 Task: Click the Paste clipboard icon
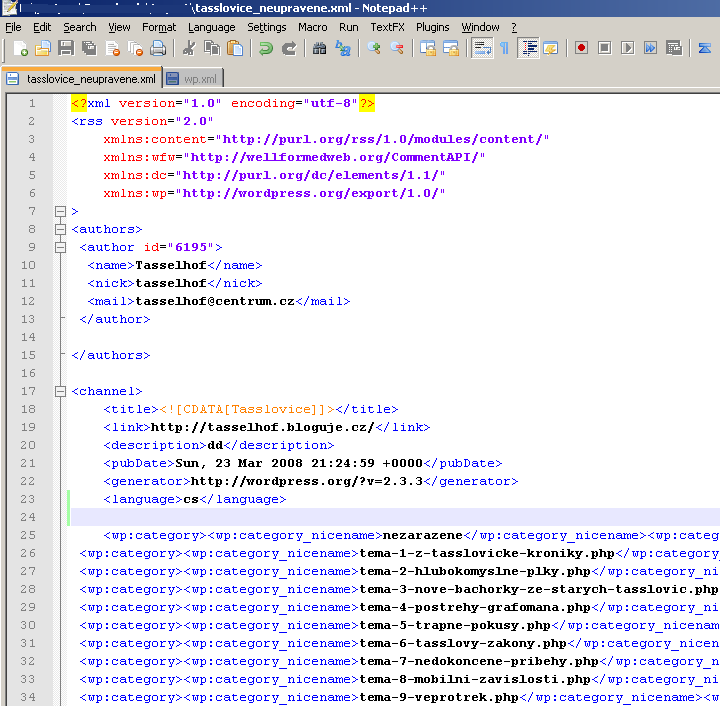point(235,48)
